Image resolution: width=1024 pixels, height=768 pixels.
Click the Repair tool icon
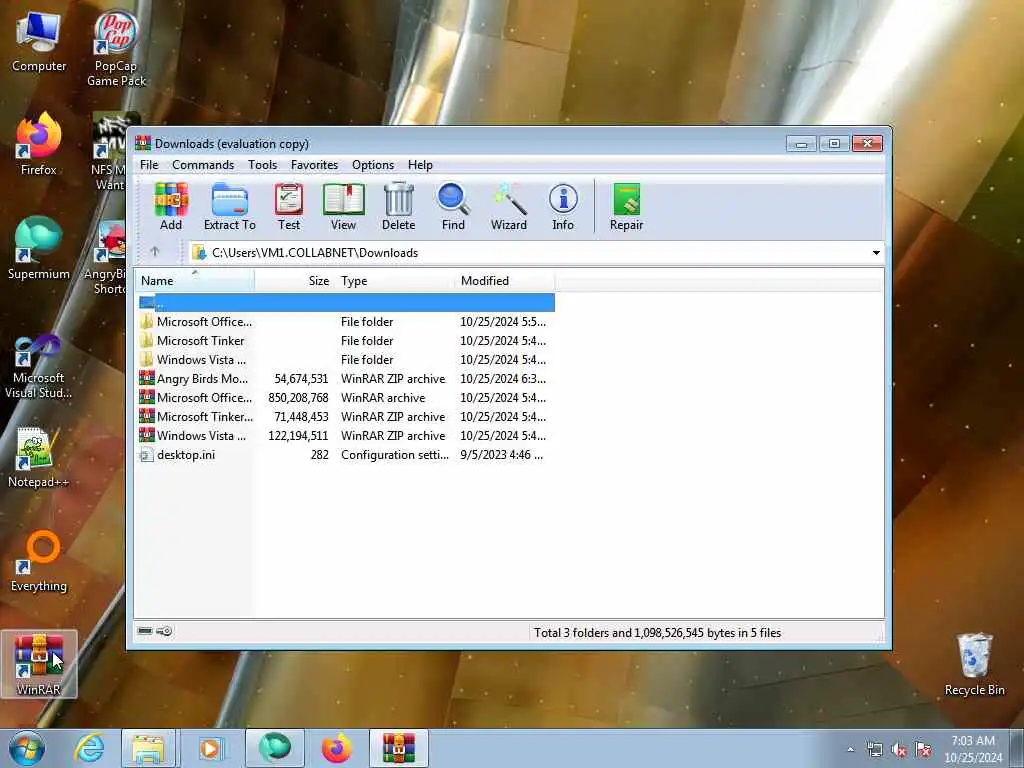pyautogui.click(x=626, y=207)
